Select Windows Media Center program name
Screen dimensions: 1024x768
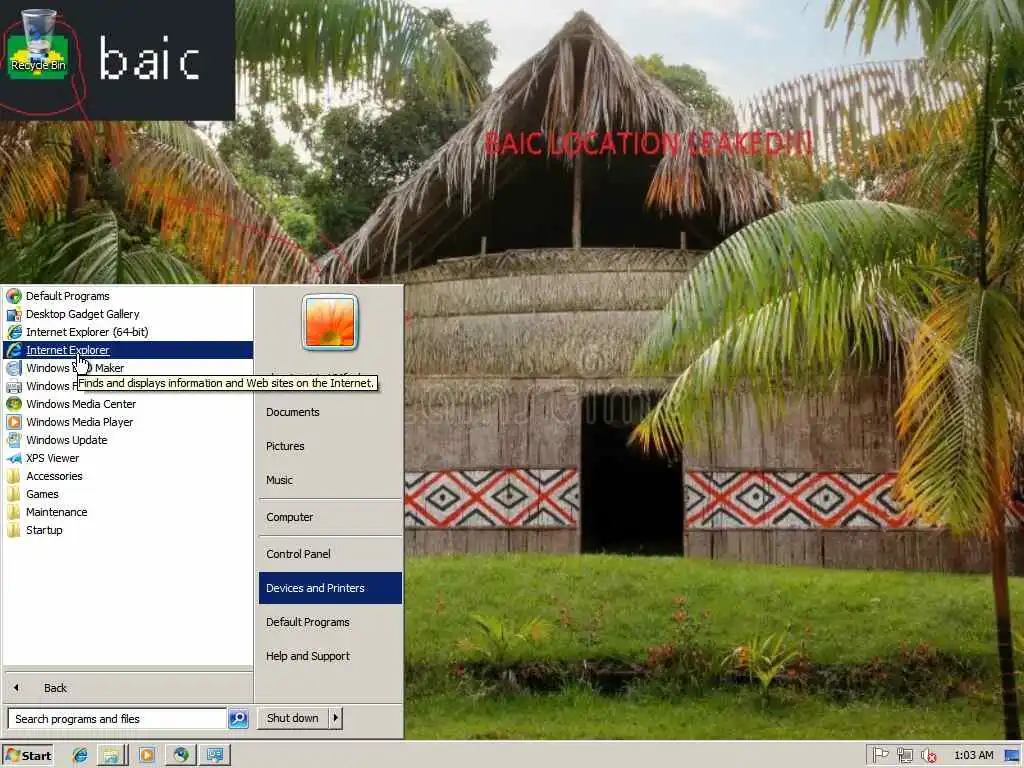coord(81,404)
